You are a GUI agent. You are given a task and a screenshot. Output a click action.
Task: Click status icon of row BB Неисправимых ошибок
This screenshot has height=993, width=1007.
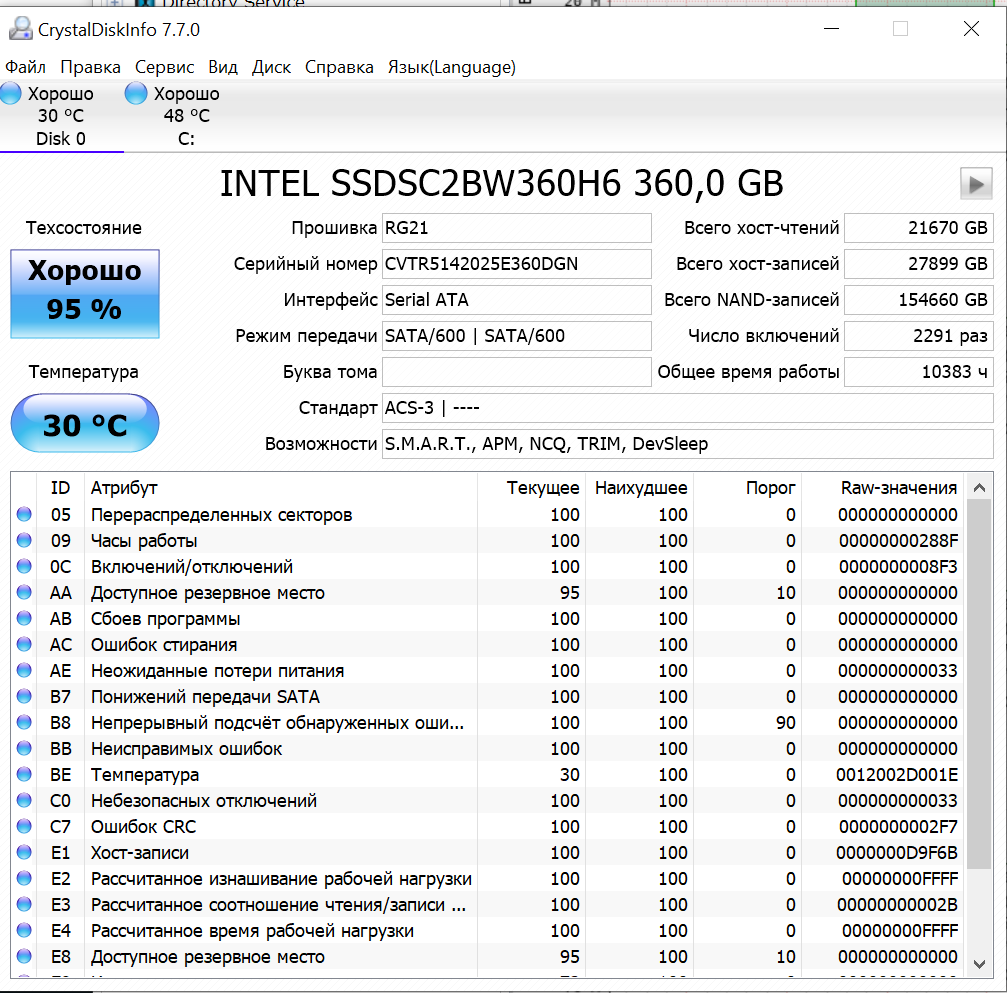(24, 748)
